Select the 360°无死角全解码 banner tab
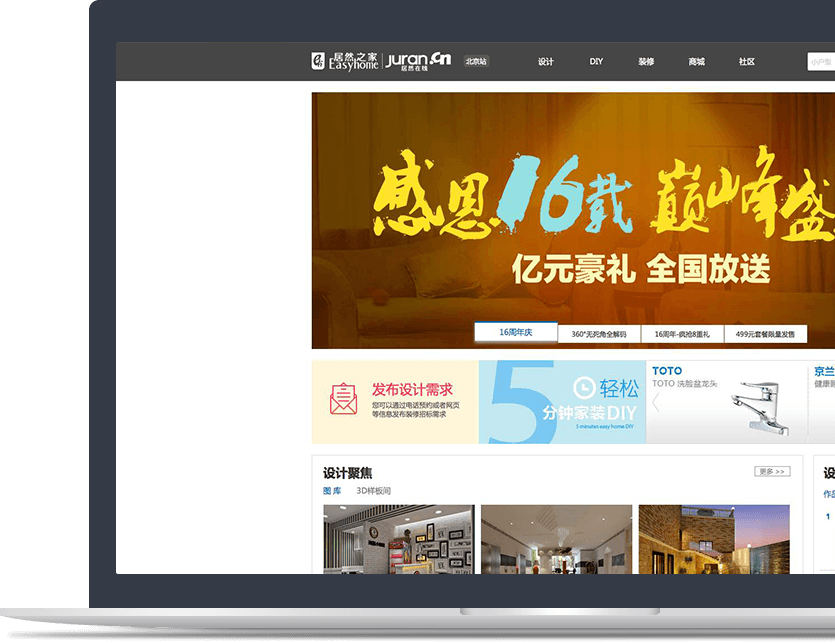The height and width of the screenshot is (643, 835). pyautogui.click(x=599, y=334)
